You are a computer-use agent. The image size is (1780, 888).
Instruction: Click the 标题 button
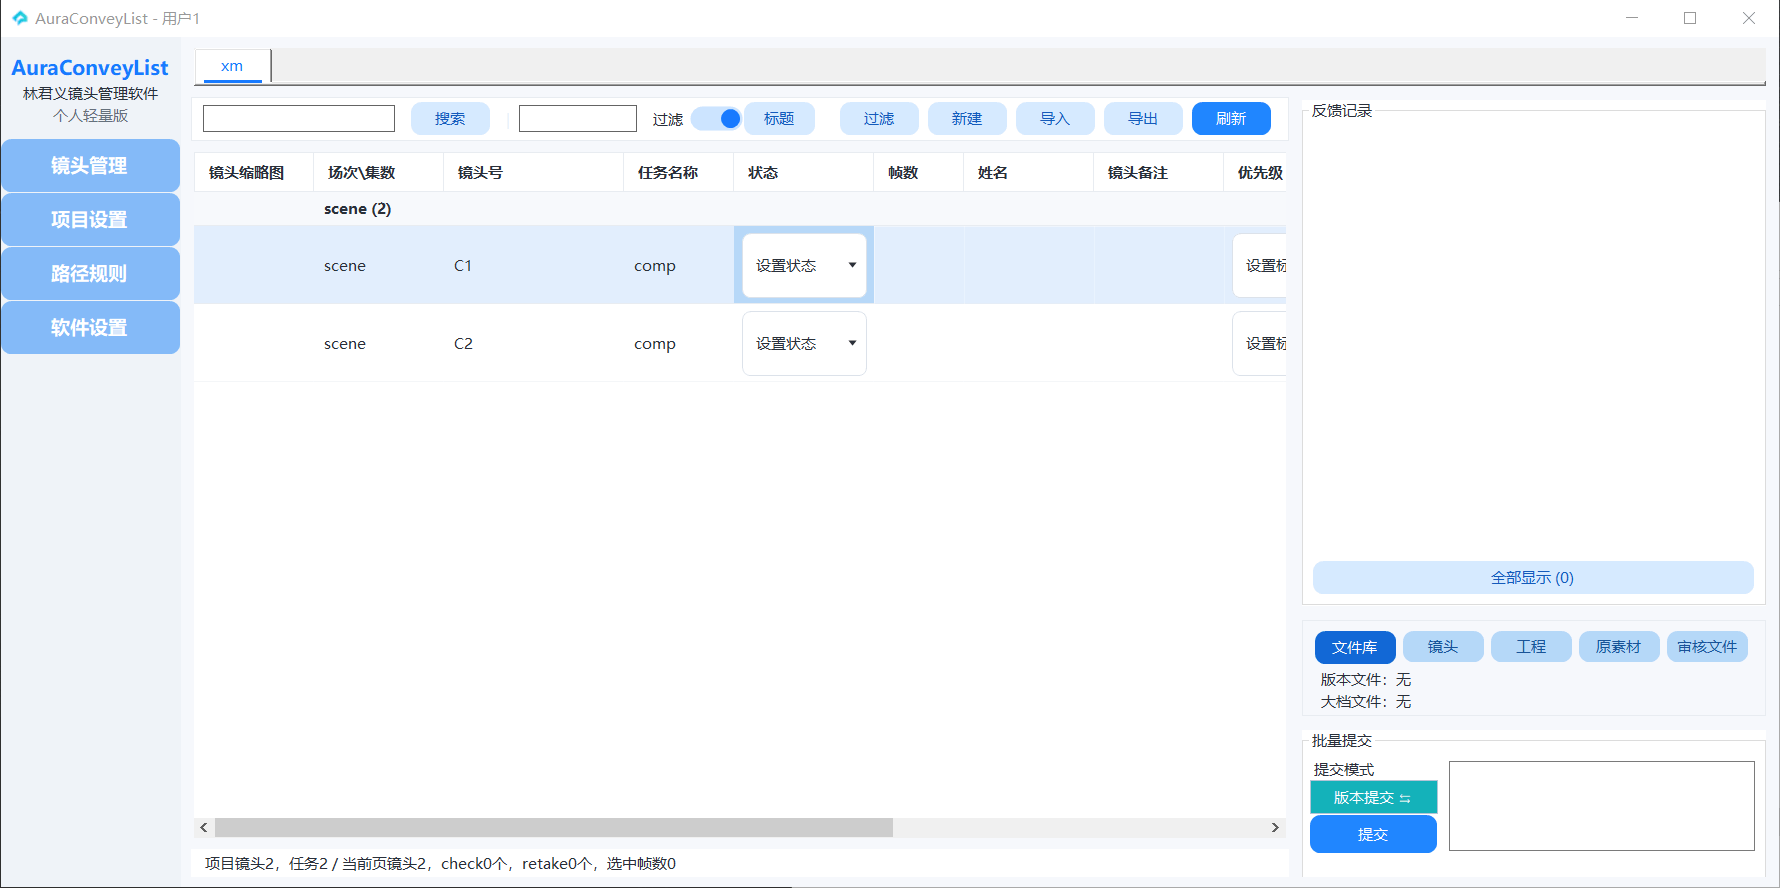(x=779, y=118)
